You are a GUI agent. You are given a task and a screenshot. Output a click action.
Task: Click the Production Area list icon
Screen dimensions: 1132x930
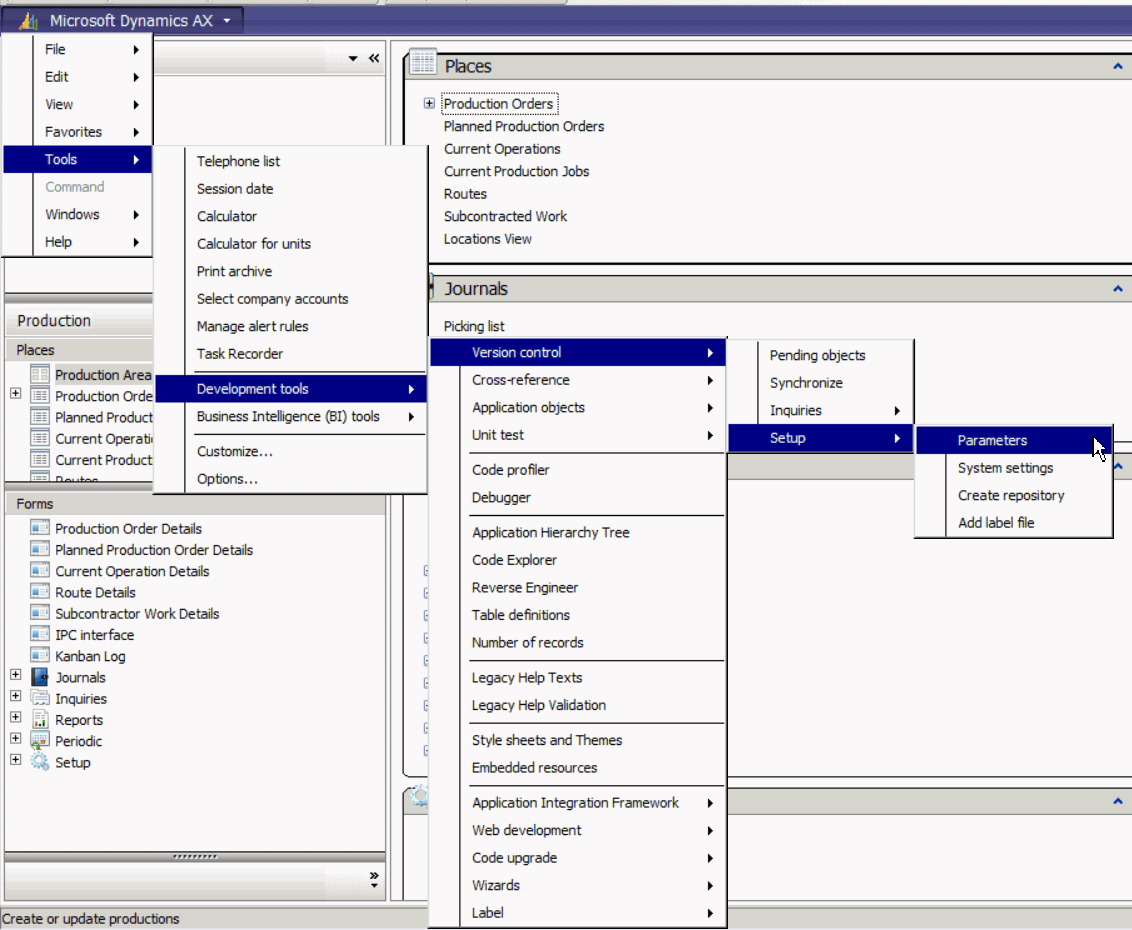[x=40, y=374]
